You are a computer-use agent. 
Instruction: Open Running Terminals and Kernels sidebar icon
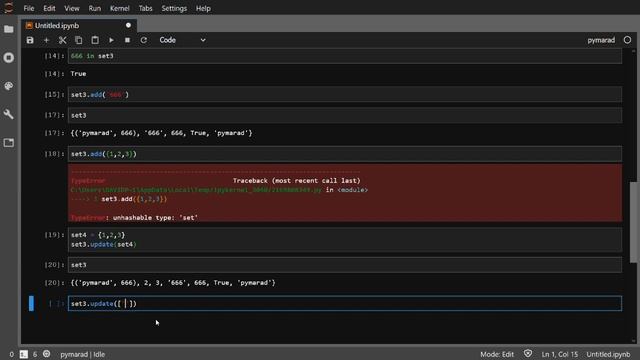point(9,58)
